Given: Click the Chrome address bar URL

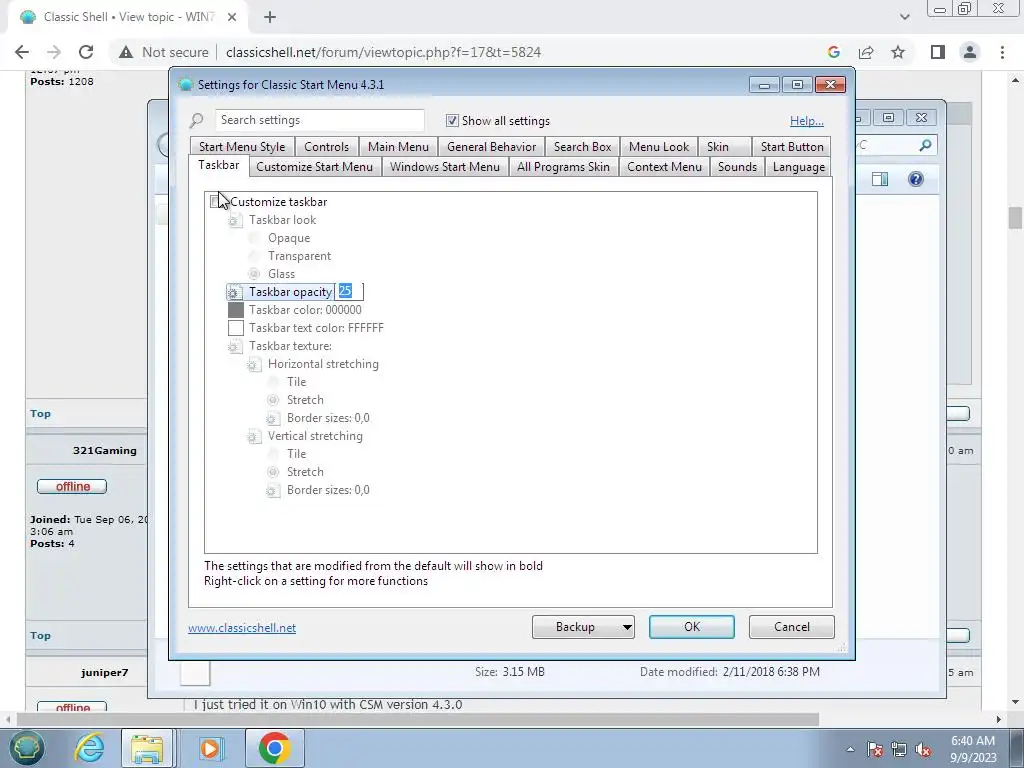Looking at the screenshot, I should 383,52.
